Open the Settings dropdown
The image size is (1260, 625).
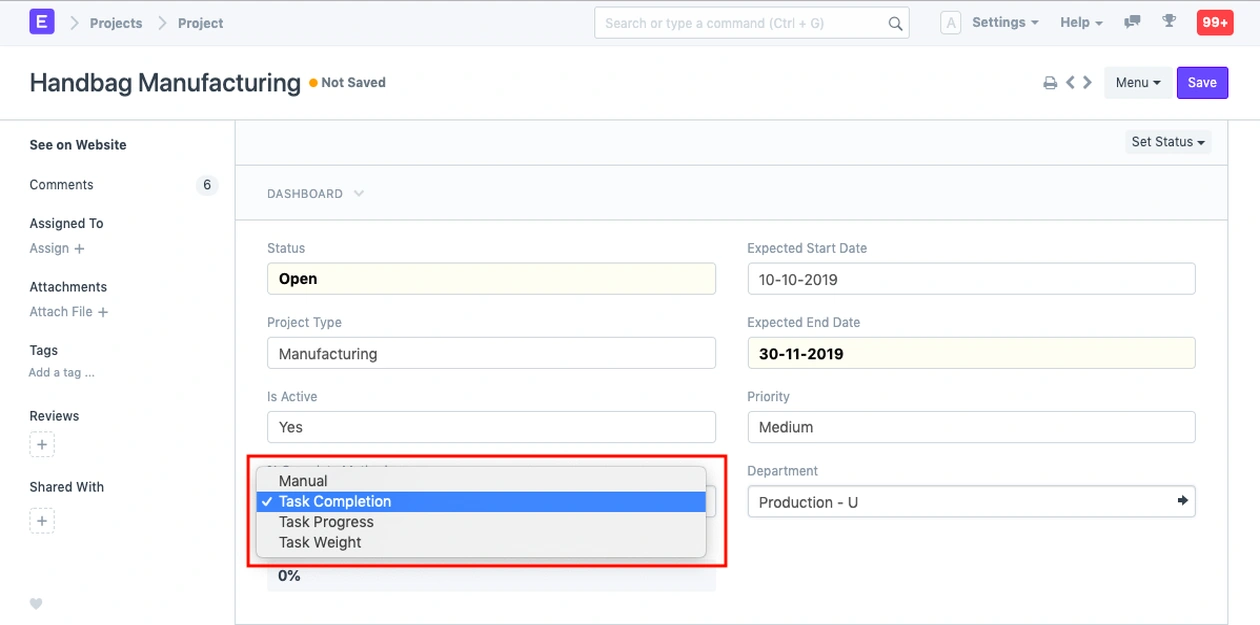[x=1004, y=22]
